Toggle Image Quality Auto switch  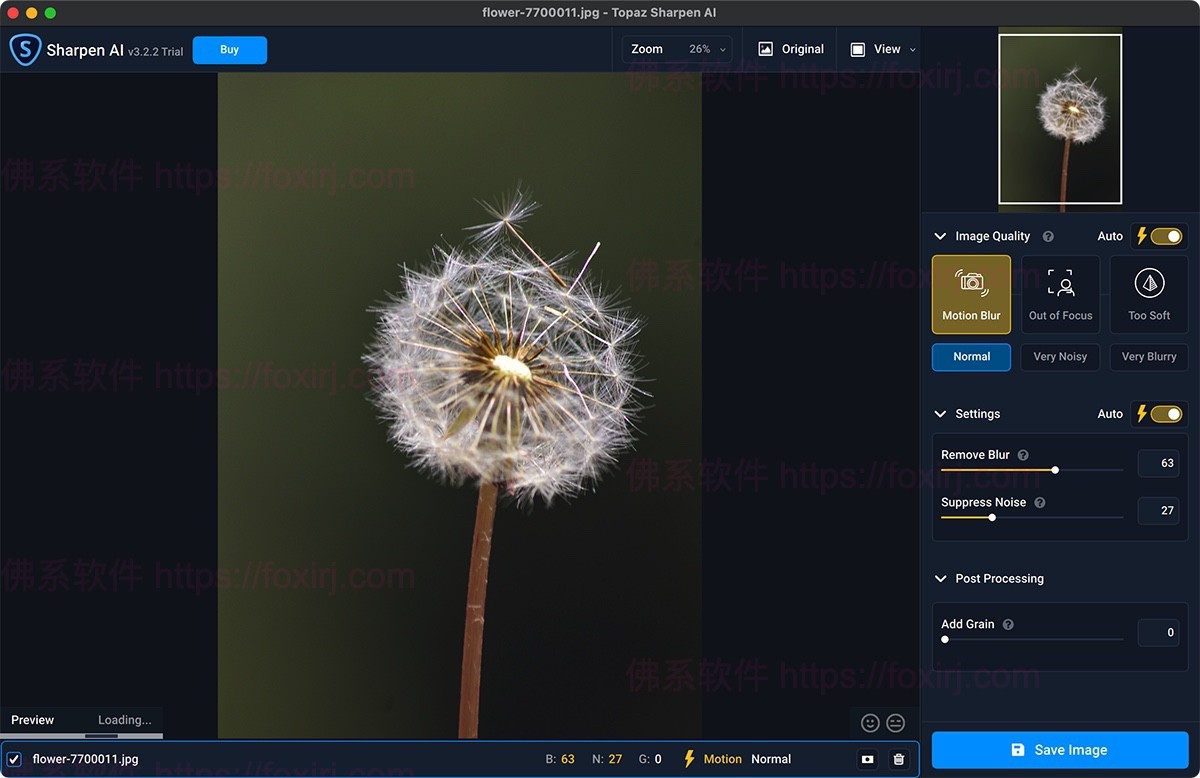[x=1165, y=237]
